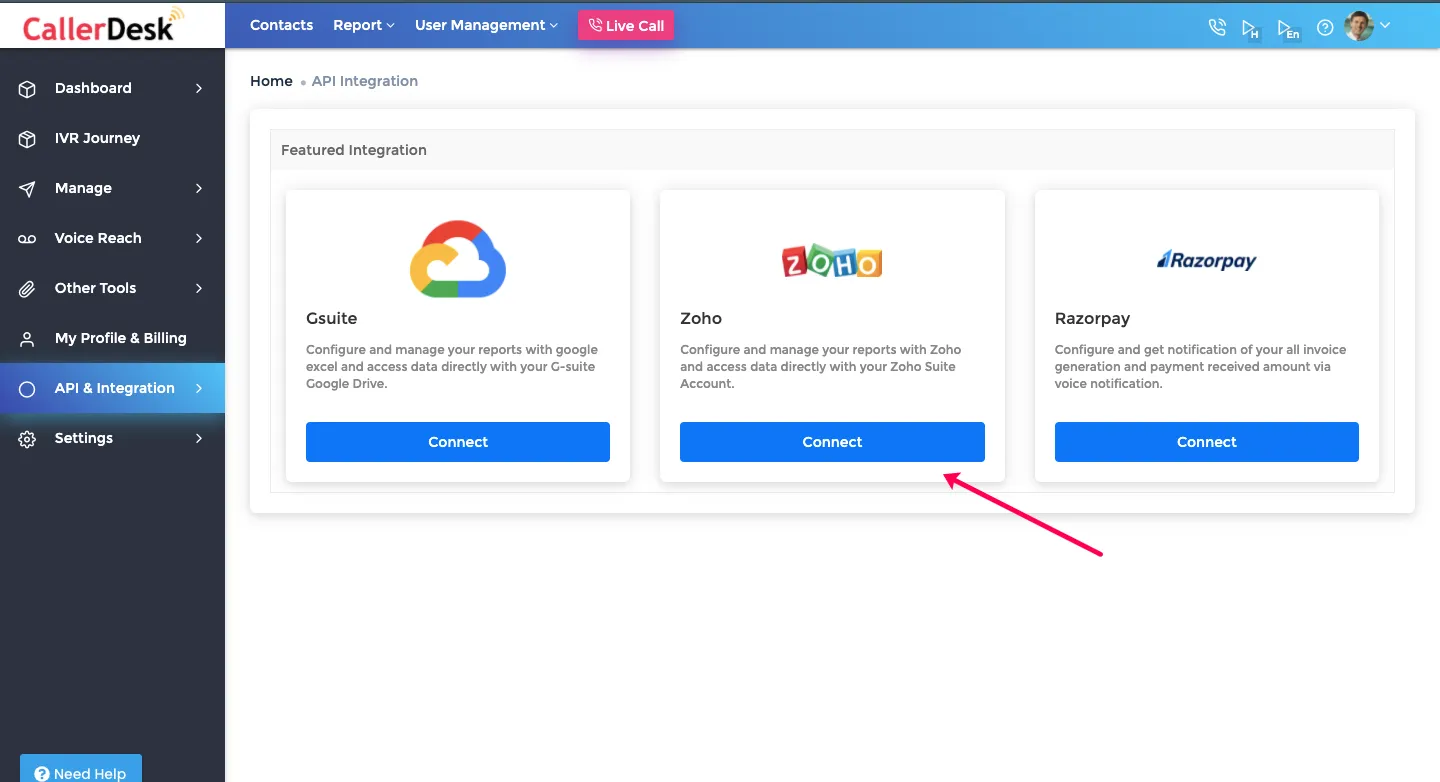Select Voice Reach in sidebar
The width and height of the screenshot is (1440, 782).
point(112,238)
